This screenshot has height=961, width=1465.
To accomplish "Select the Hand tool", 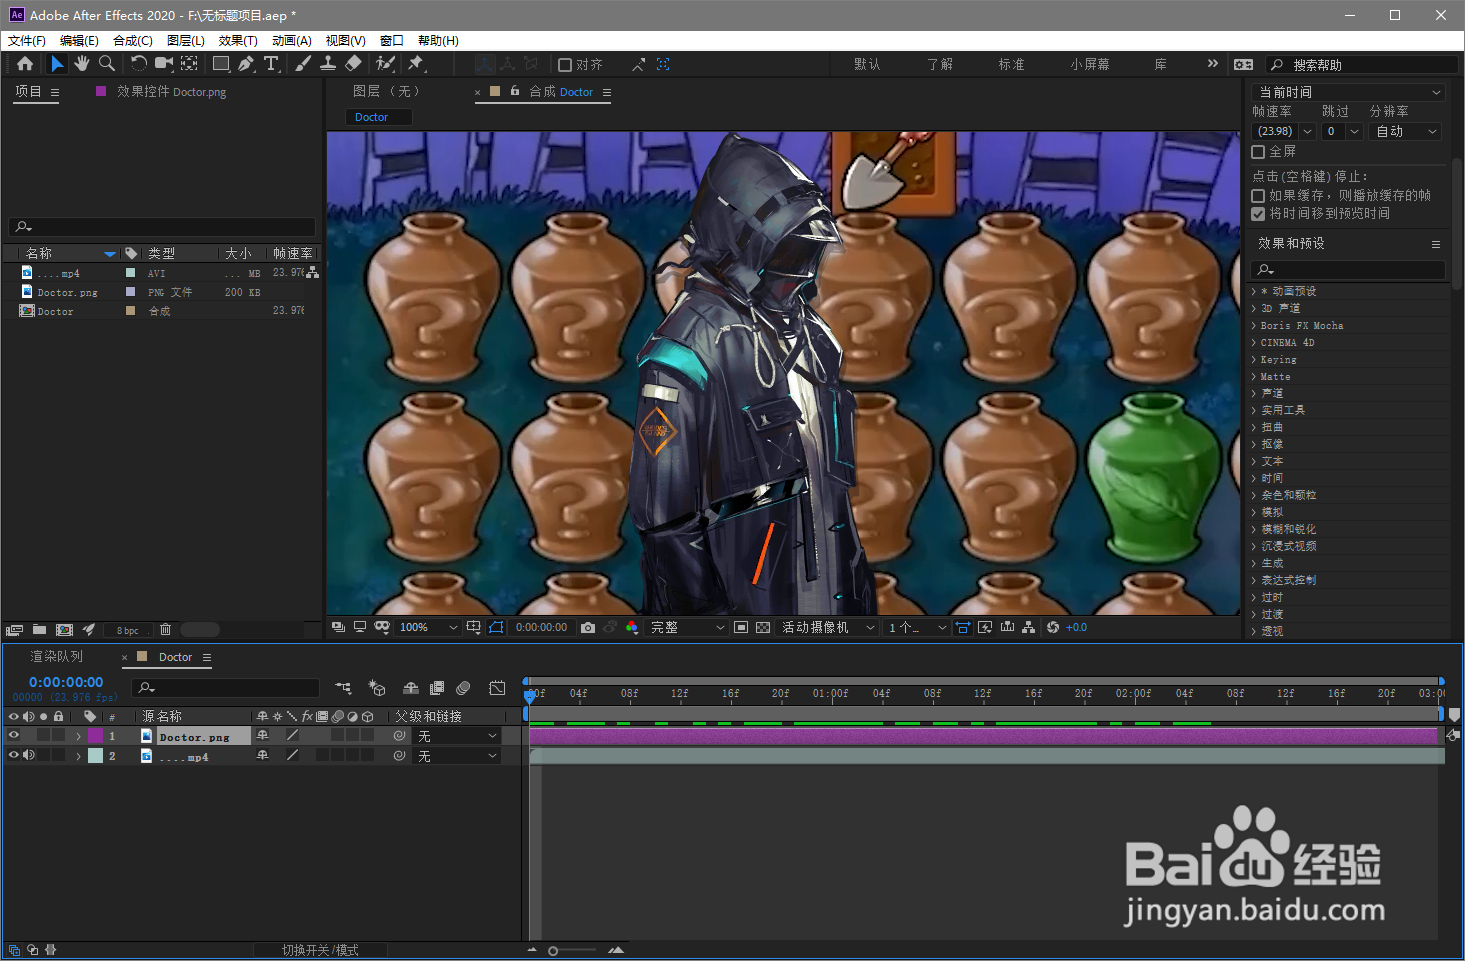I will pos(81,64).
